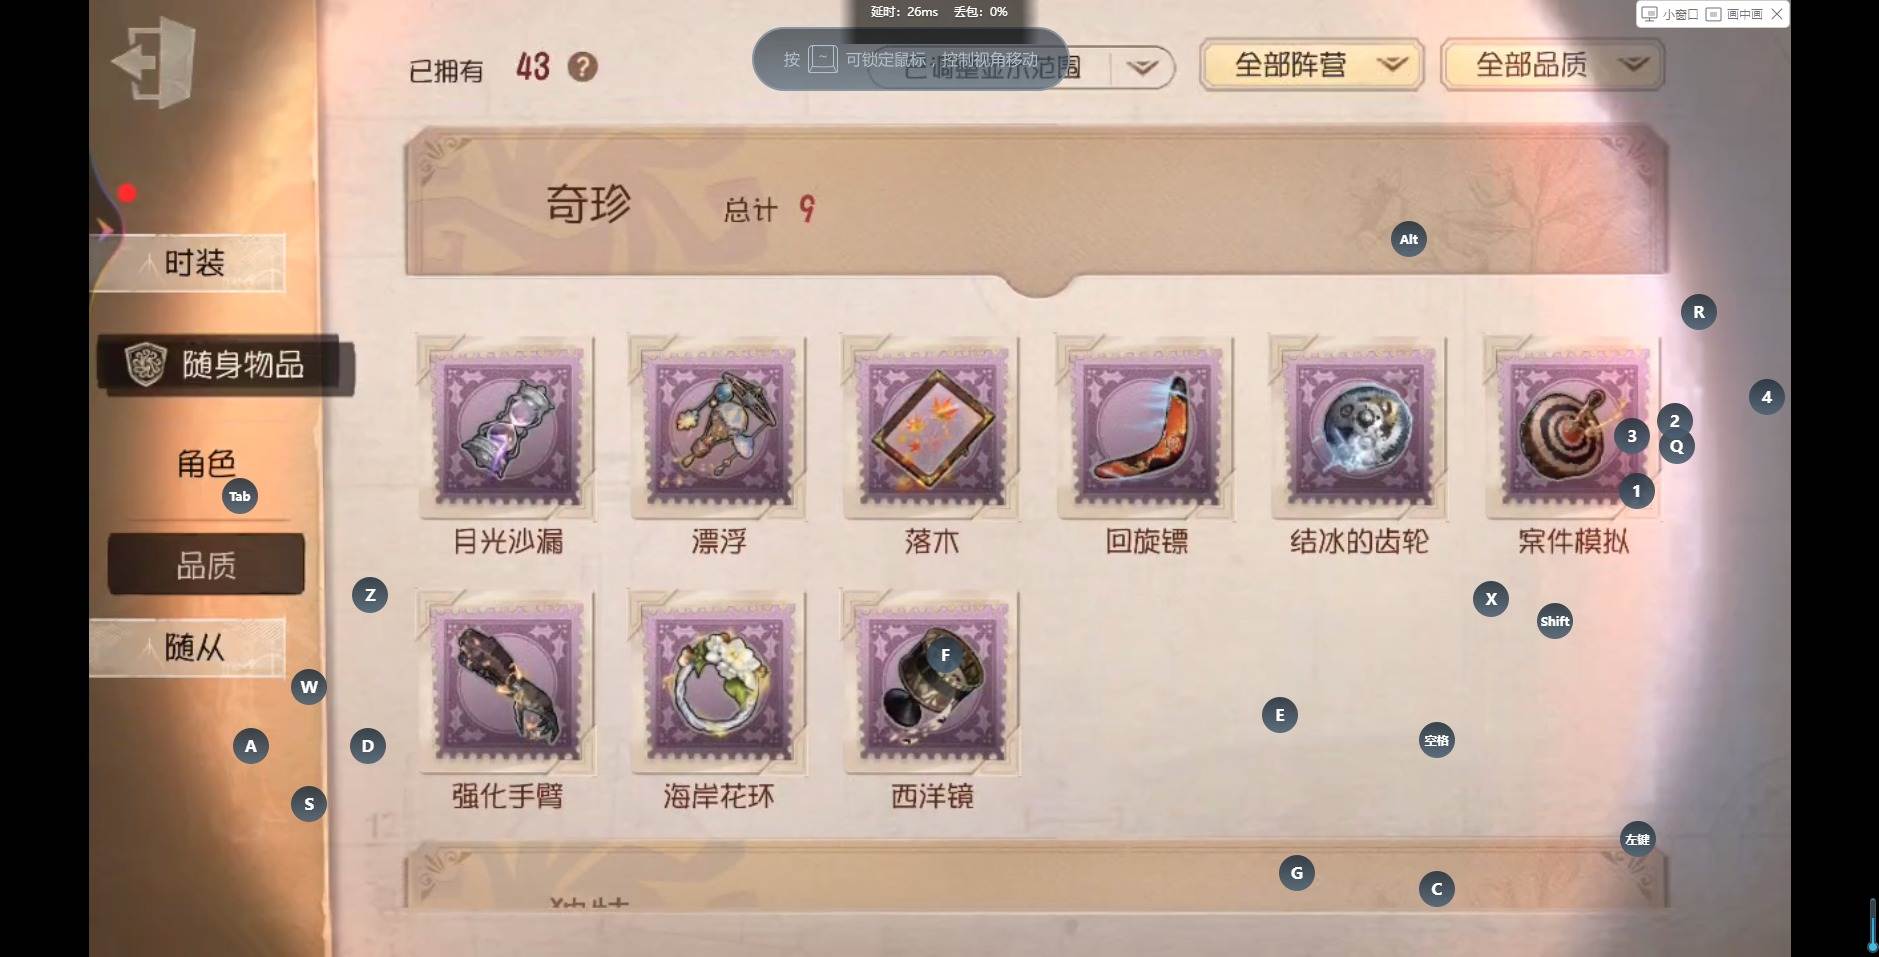
Task: Select the 漂浮 accessory item
Action: pyautogui.click(x=719, y=427)
